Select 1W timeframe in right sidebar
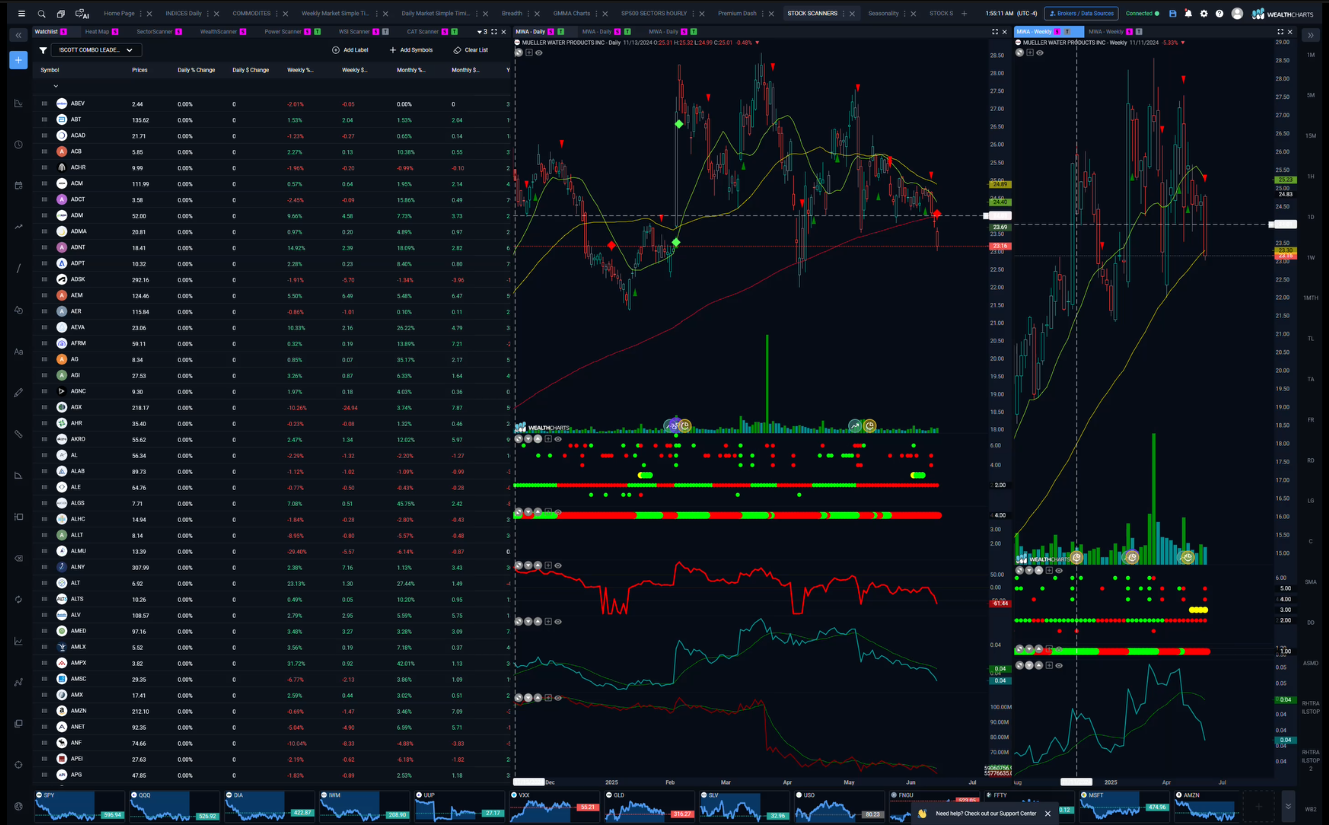The width and height of the screenshot is (1329, 825). click(1311, 258)
